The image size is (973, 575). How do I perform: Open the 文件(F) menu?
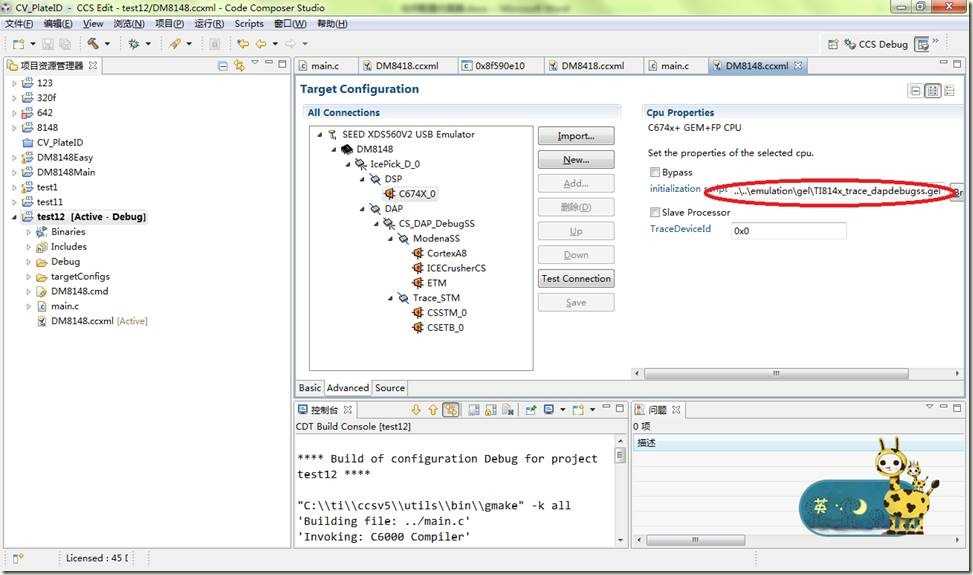pyautogui.click(x=19, y=24)
